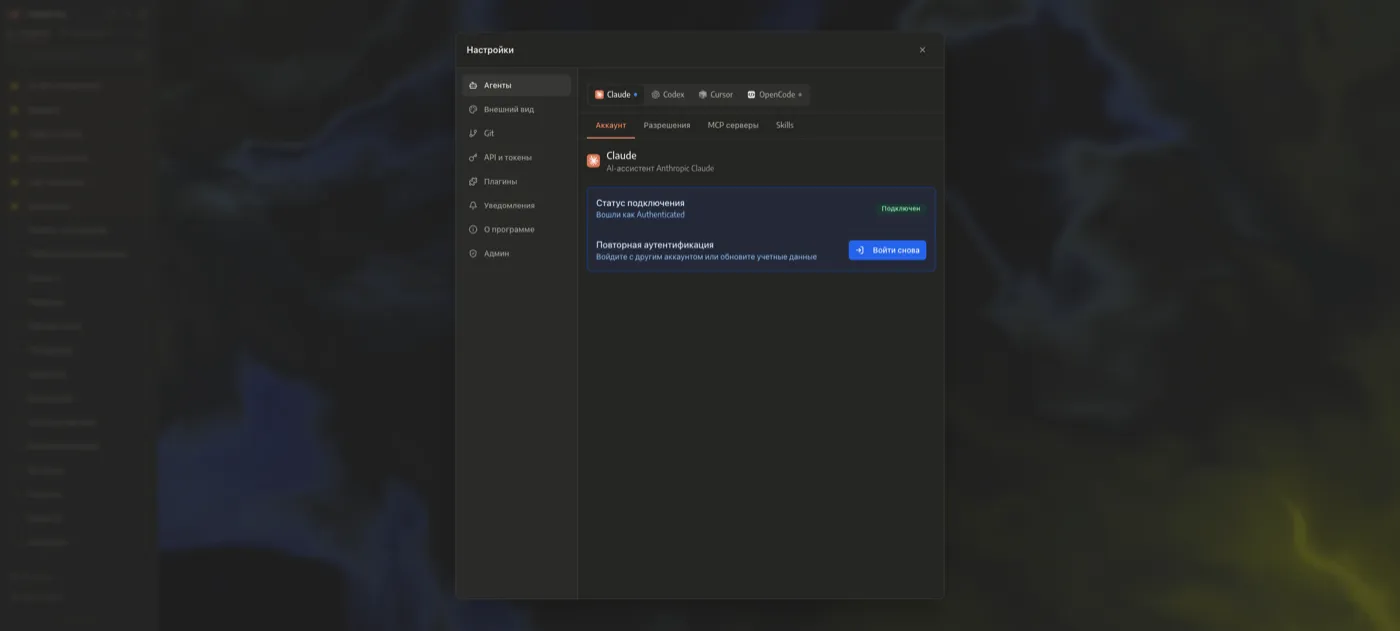
Task: Open the Админ section
Action: 516,253
